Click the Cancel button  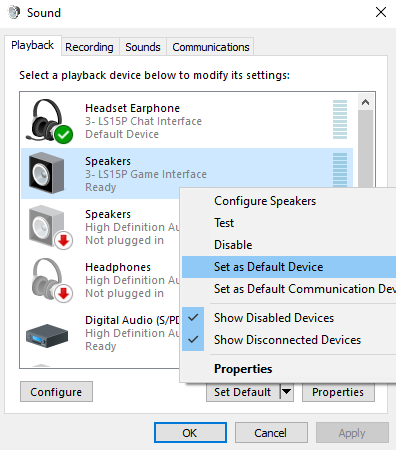271,433
